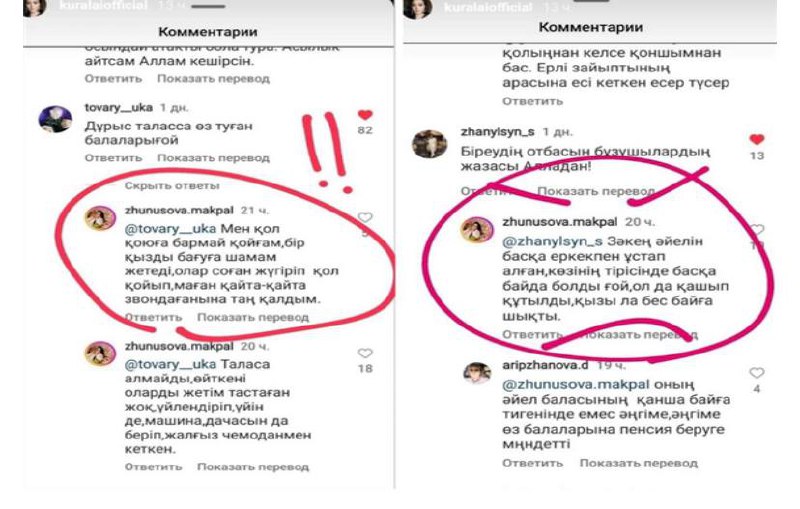This screenshot has height=509, width=800.
Task: Reply to tovary__uka comment via Ответить
Action: tap(113, 158)
